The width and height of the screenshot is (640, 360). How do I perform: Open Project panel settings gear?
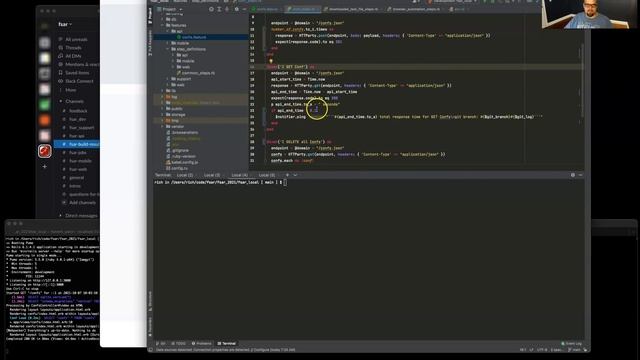(236, 9)
